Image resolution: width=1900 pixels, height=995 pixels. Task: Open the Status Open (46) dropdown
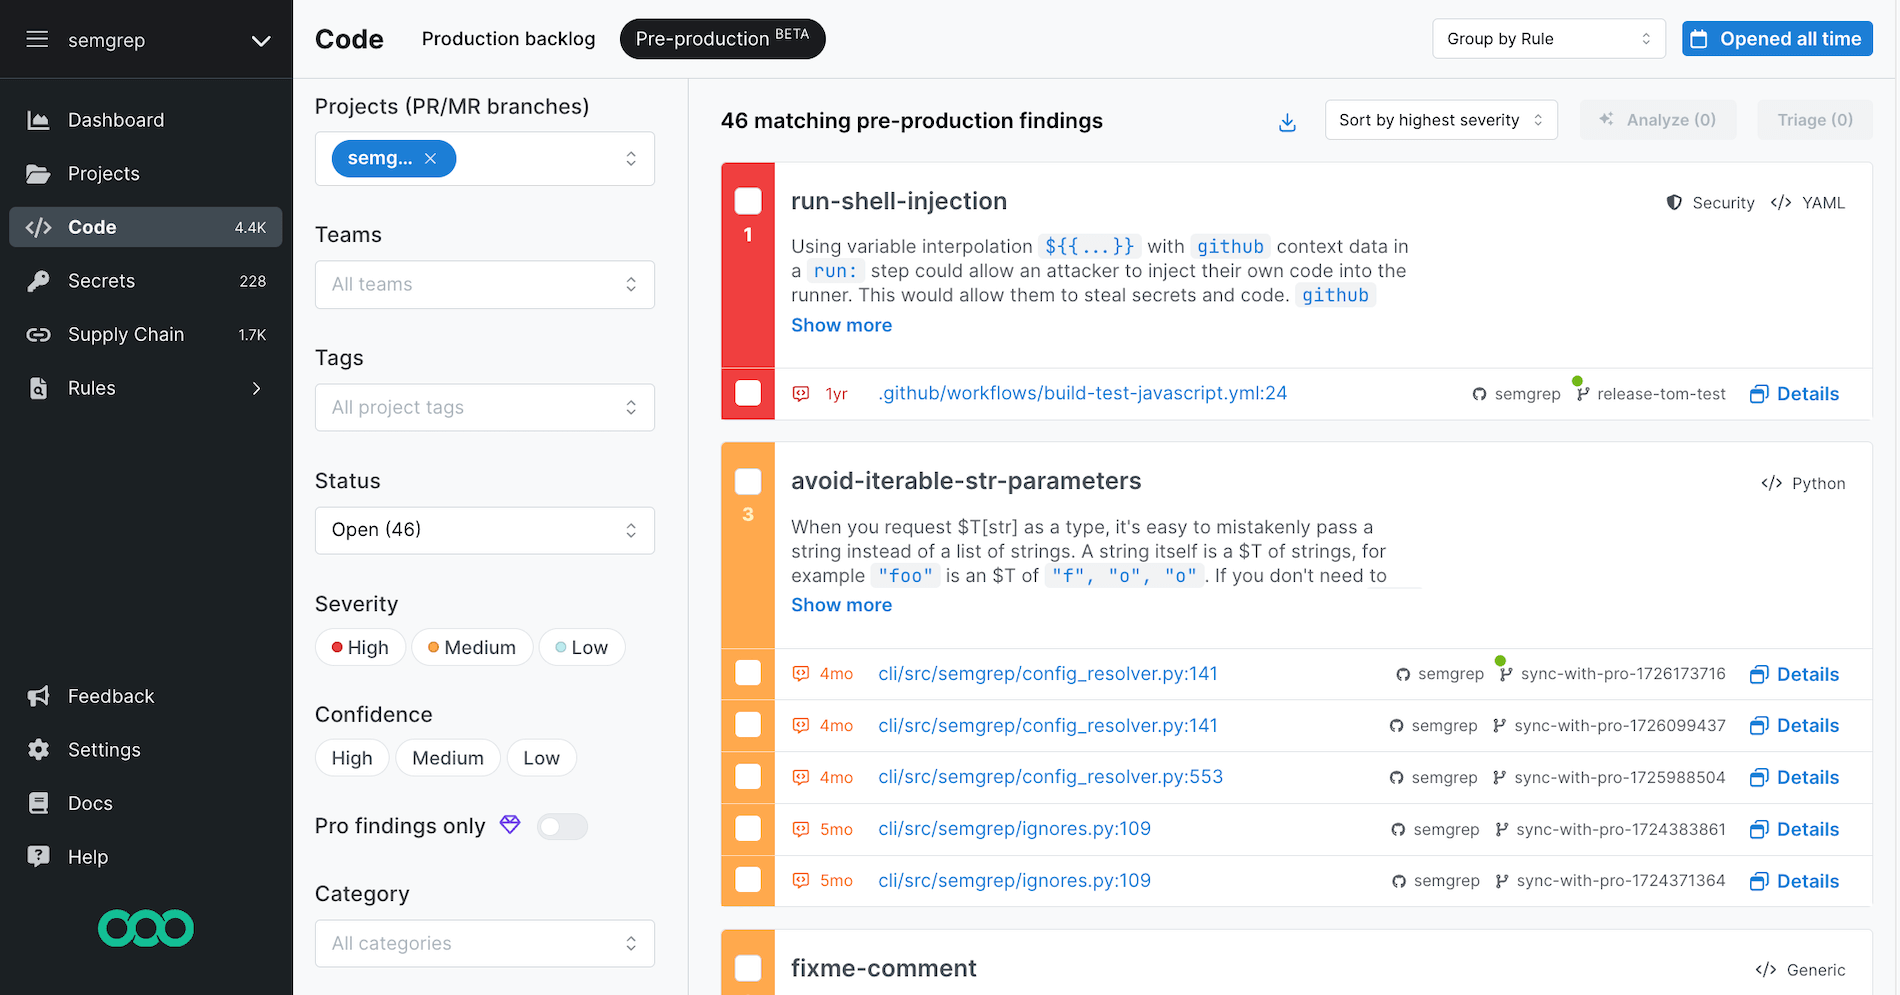click(x=485, y=530)
